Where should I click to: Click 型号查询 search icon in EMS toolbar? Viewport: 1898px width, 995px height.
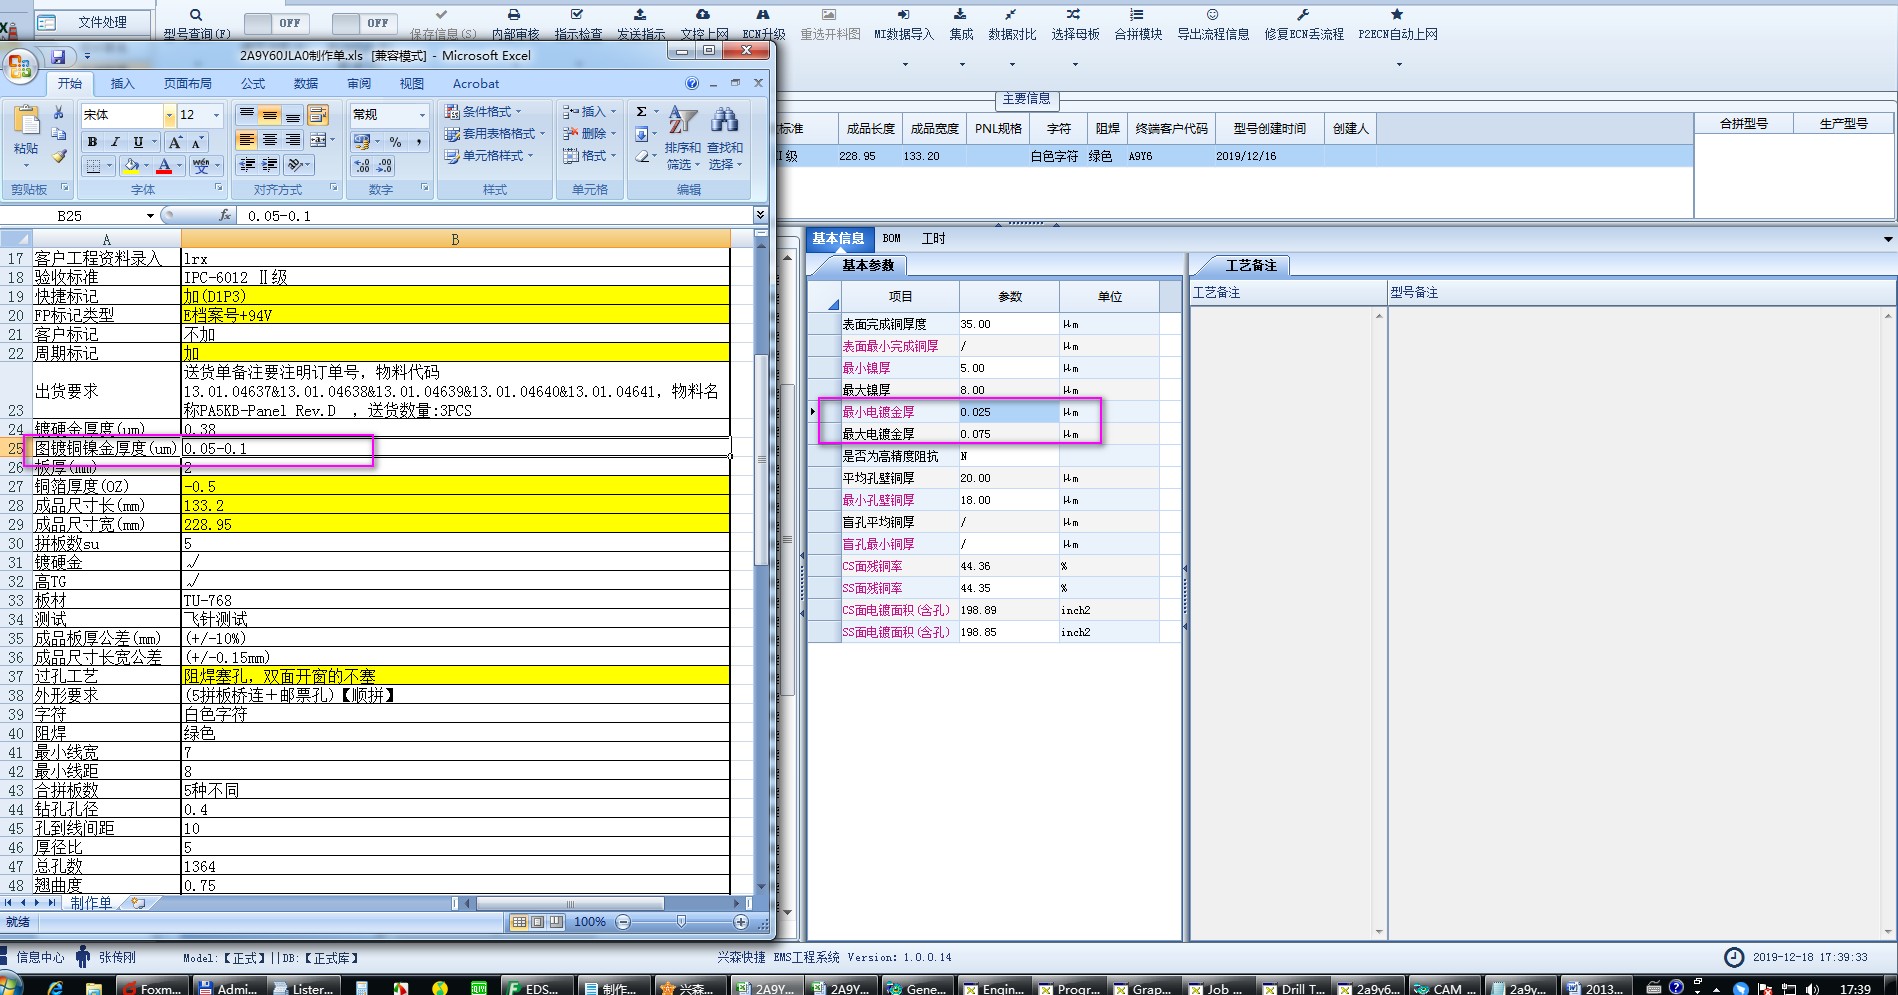tap(196, 15)
